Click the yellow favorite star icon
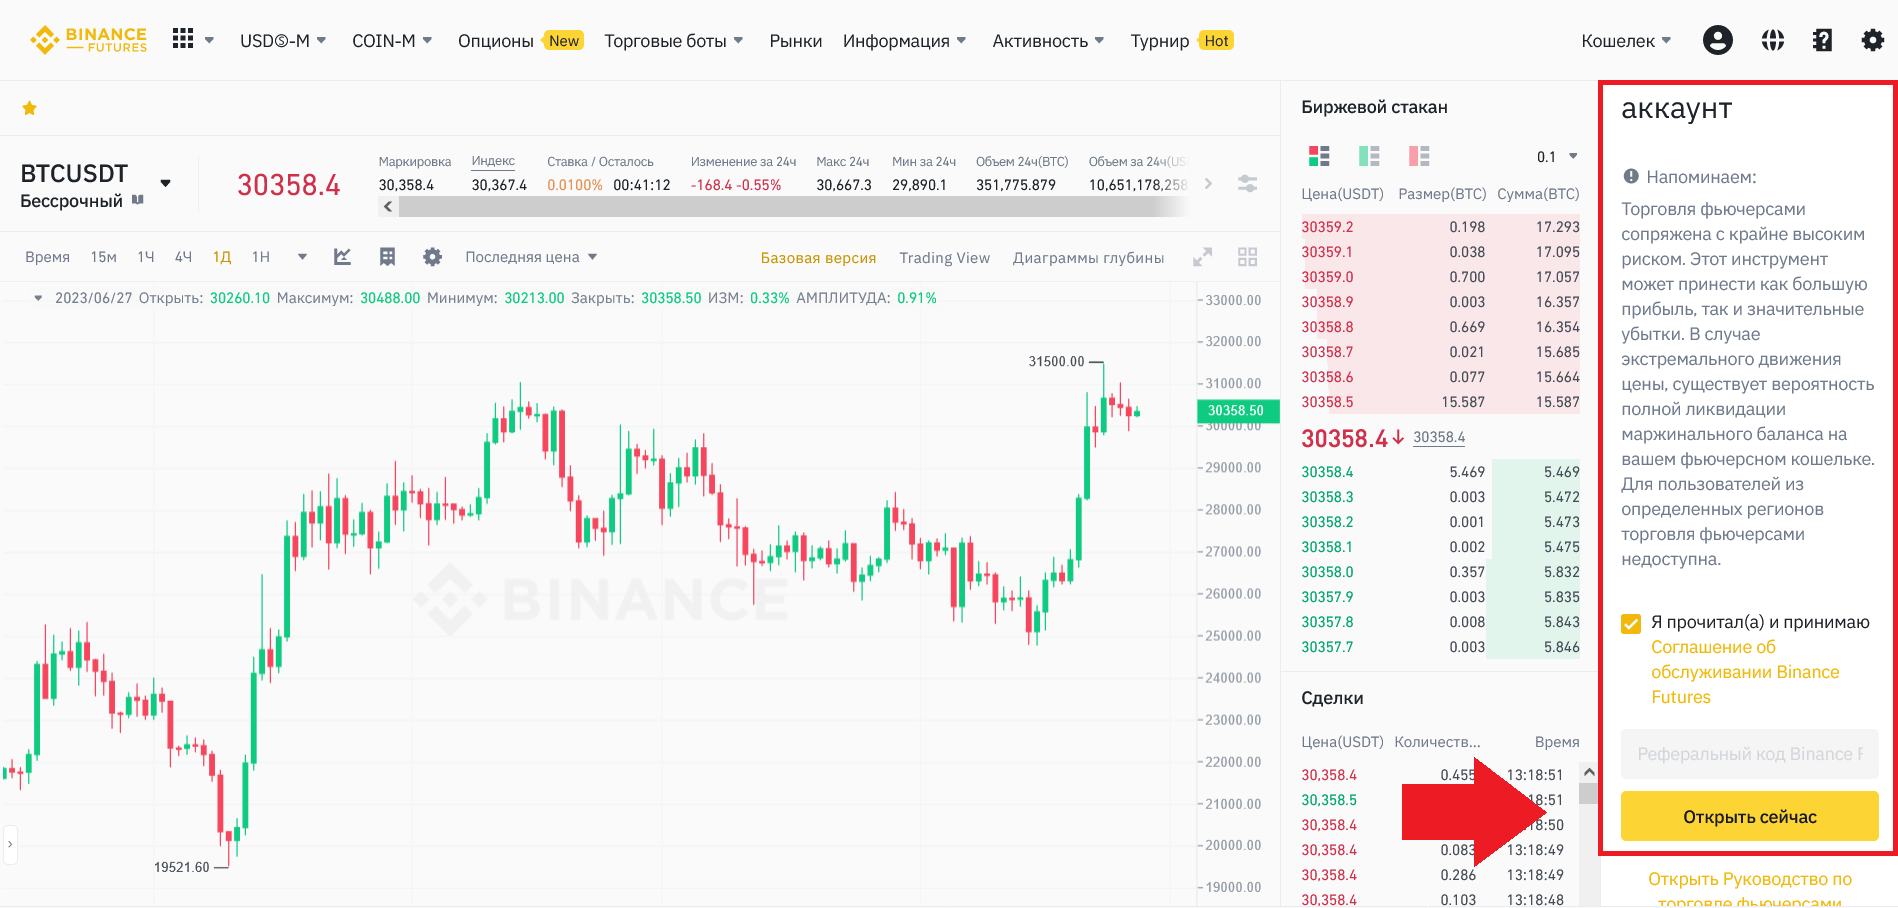Screen dimensions: 1898x908 30,108
